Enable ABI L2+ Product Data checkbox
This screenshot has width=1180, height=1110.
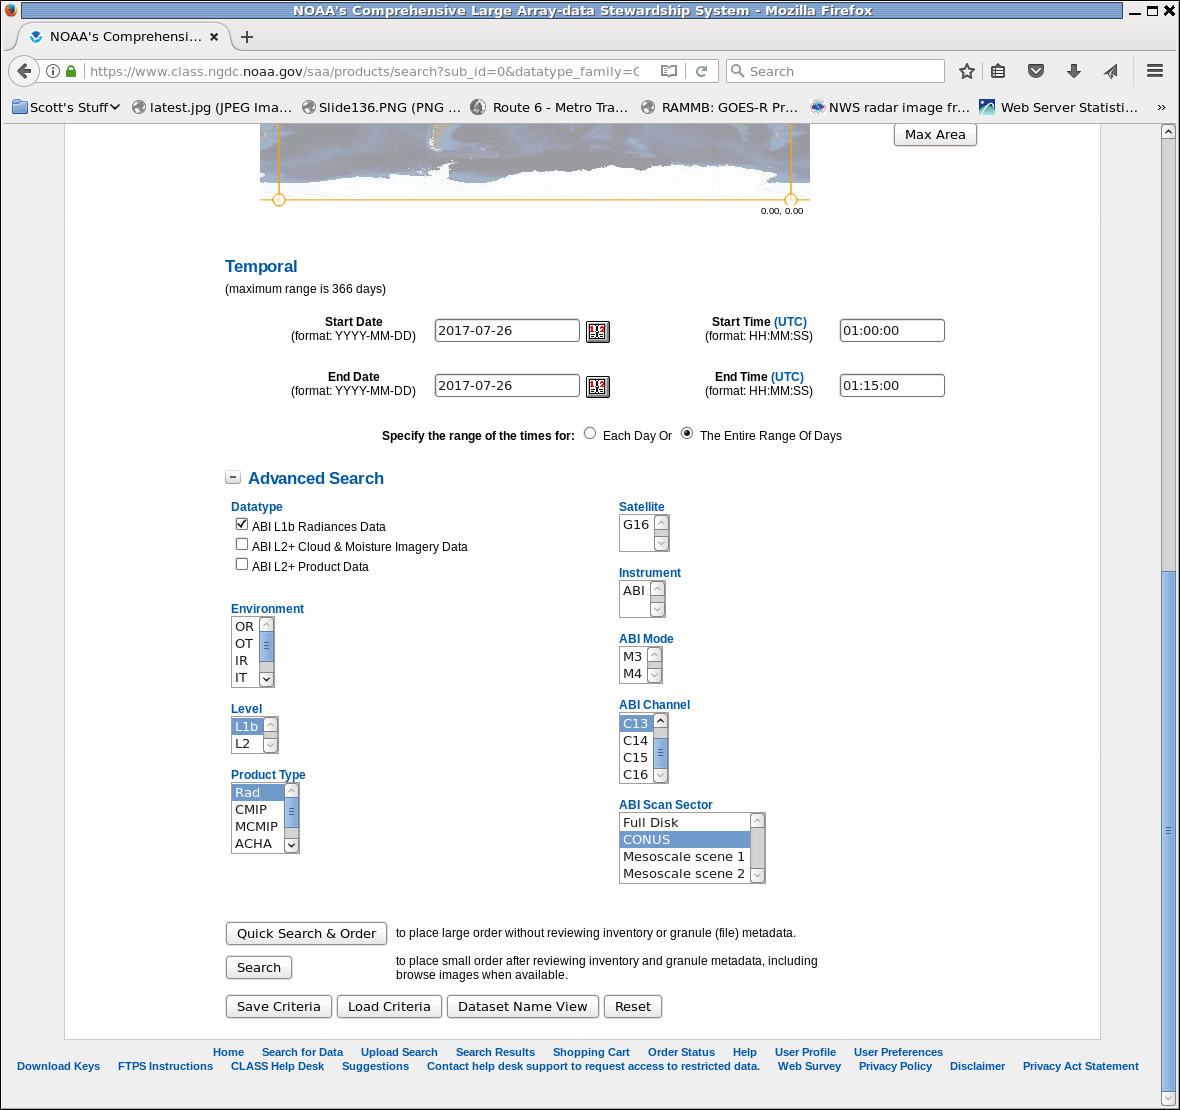242,564
